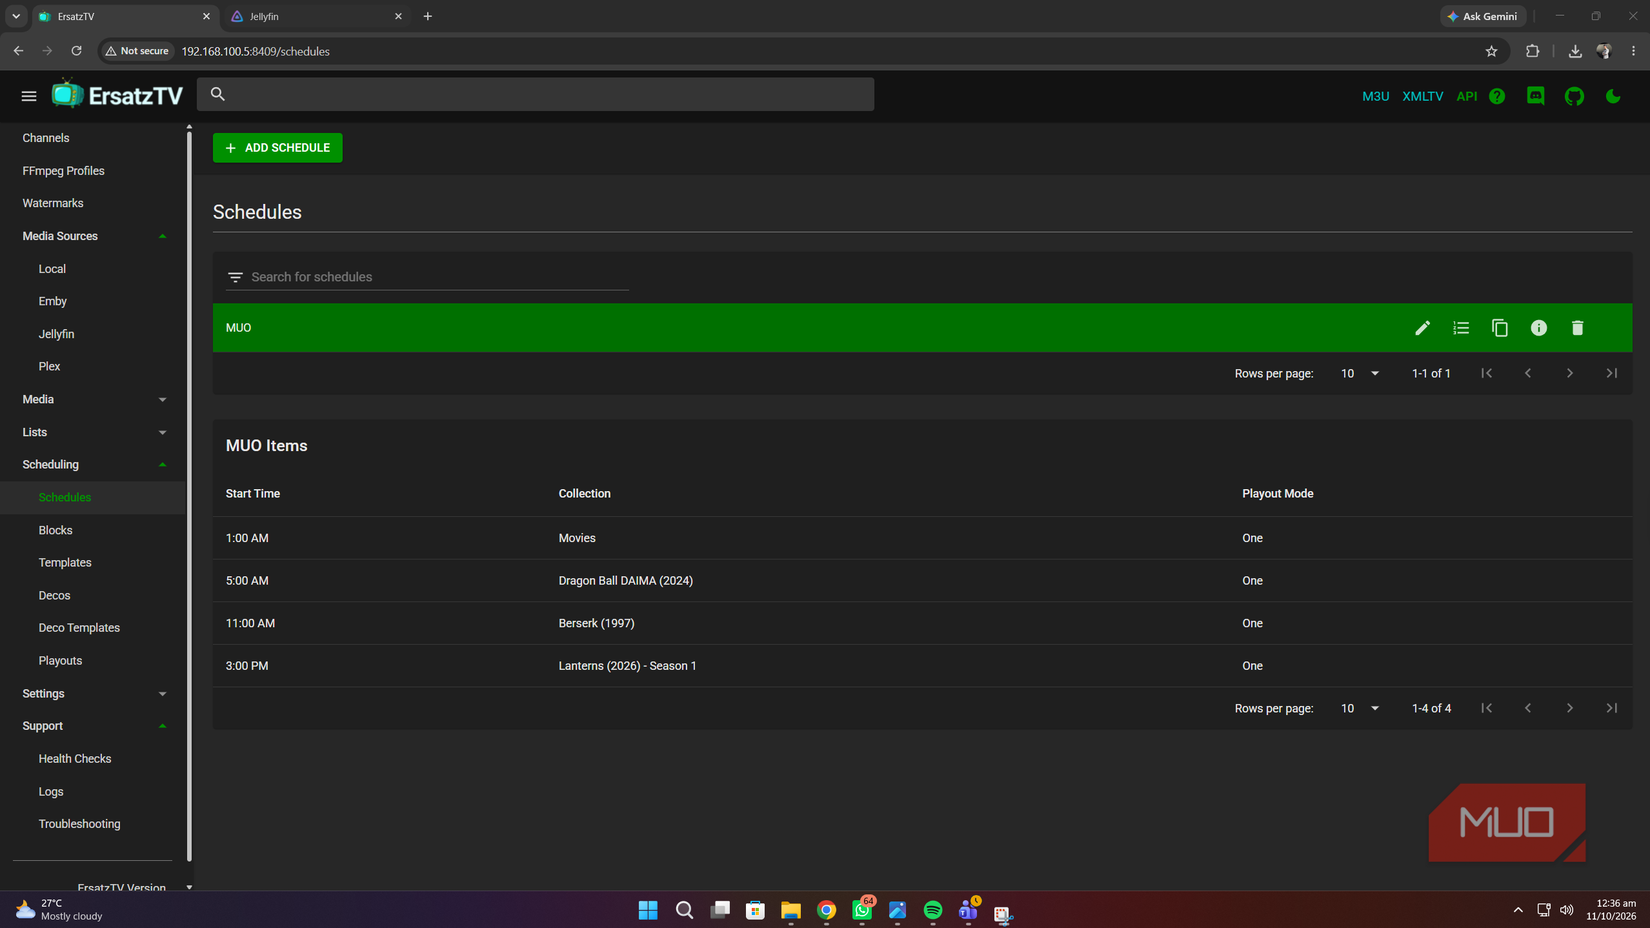Open rows per page dropdown for MUO Items
This screenshot has height=928, width=1650.
(1360, 708)
